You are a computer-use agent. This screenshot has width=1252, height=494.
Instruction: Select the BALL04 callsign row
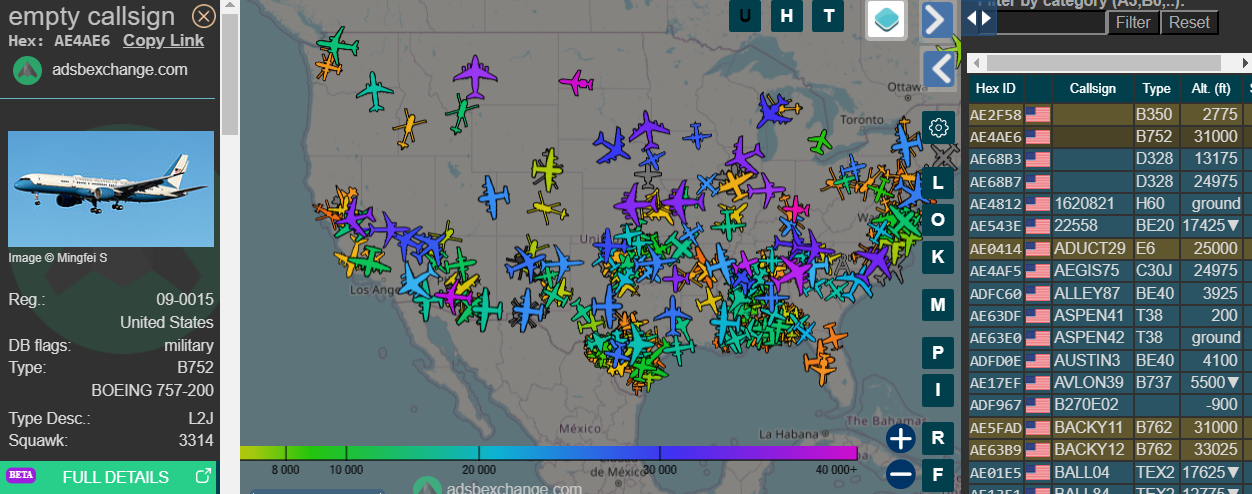point(1110,472)
